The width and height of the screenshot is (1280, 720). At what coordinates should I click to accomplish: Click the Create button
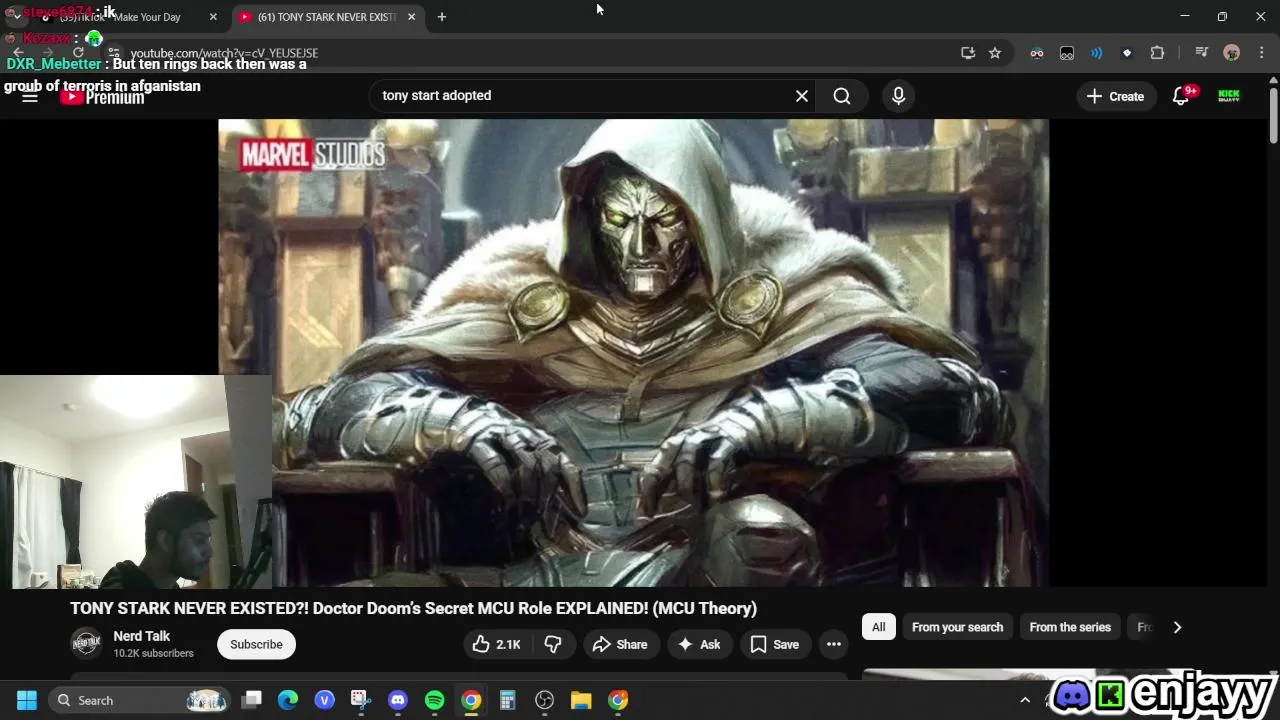[1116, 96]
